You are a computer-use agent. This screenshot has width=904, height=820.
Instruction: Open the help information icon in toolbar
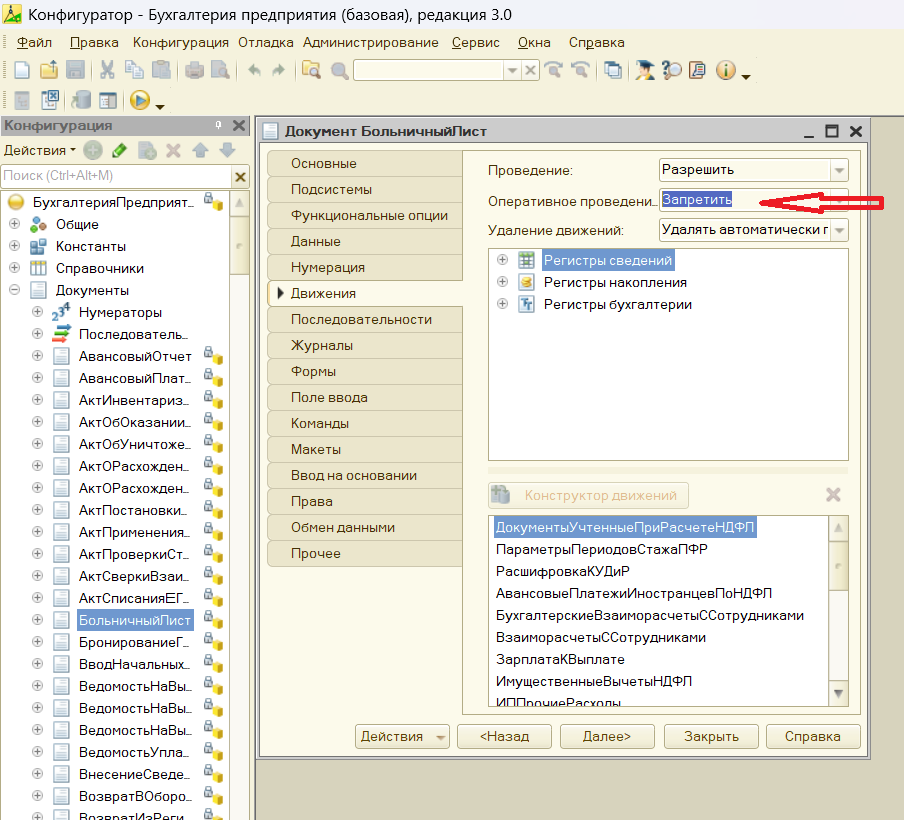[725, 70]
